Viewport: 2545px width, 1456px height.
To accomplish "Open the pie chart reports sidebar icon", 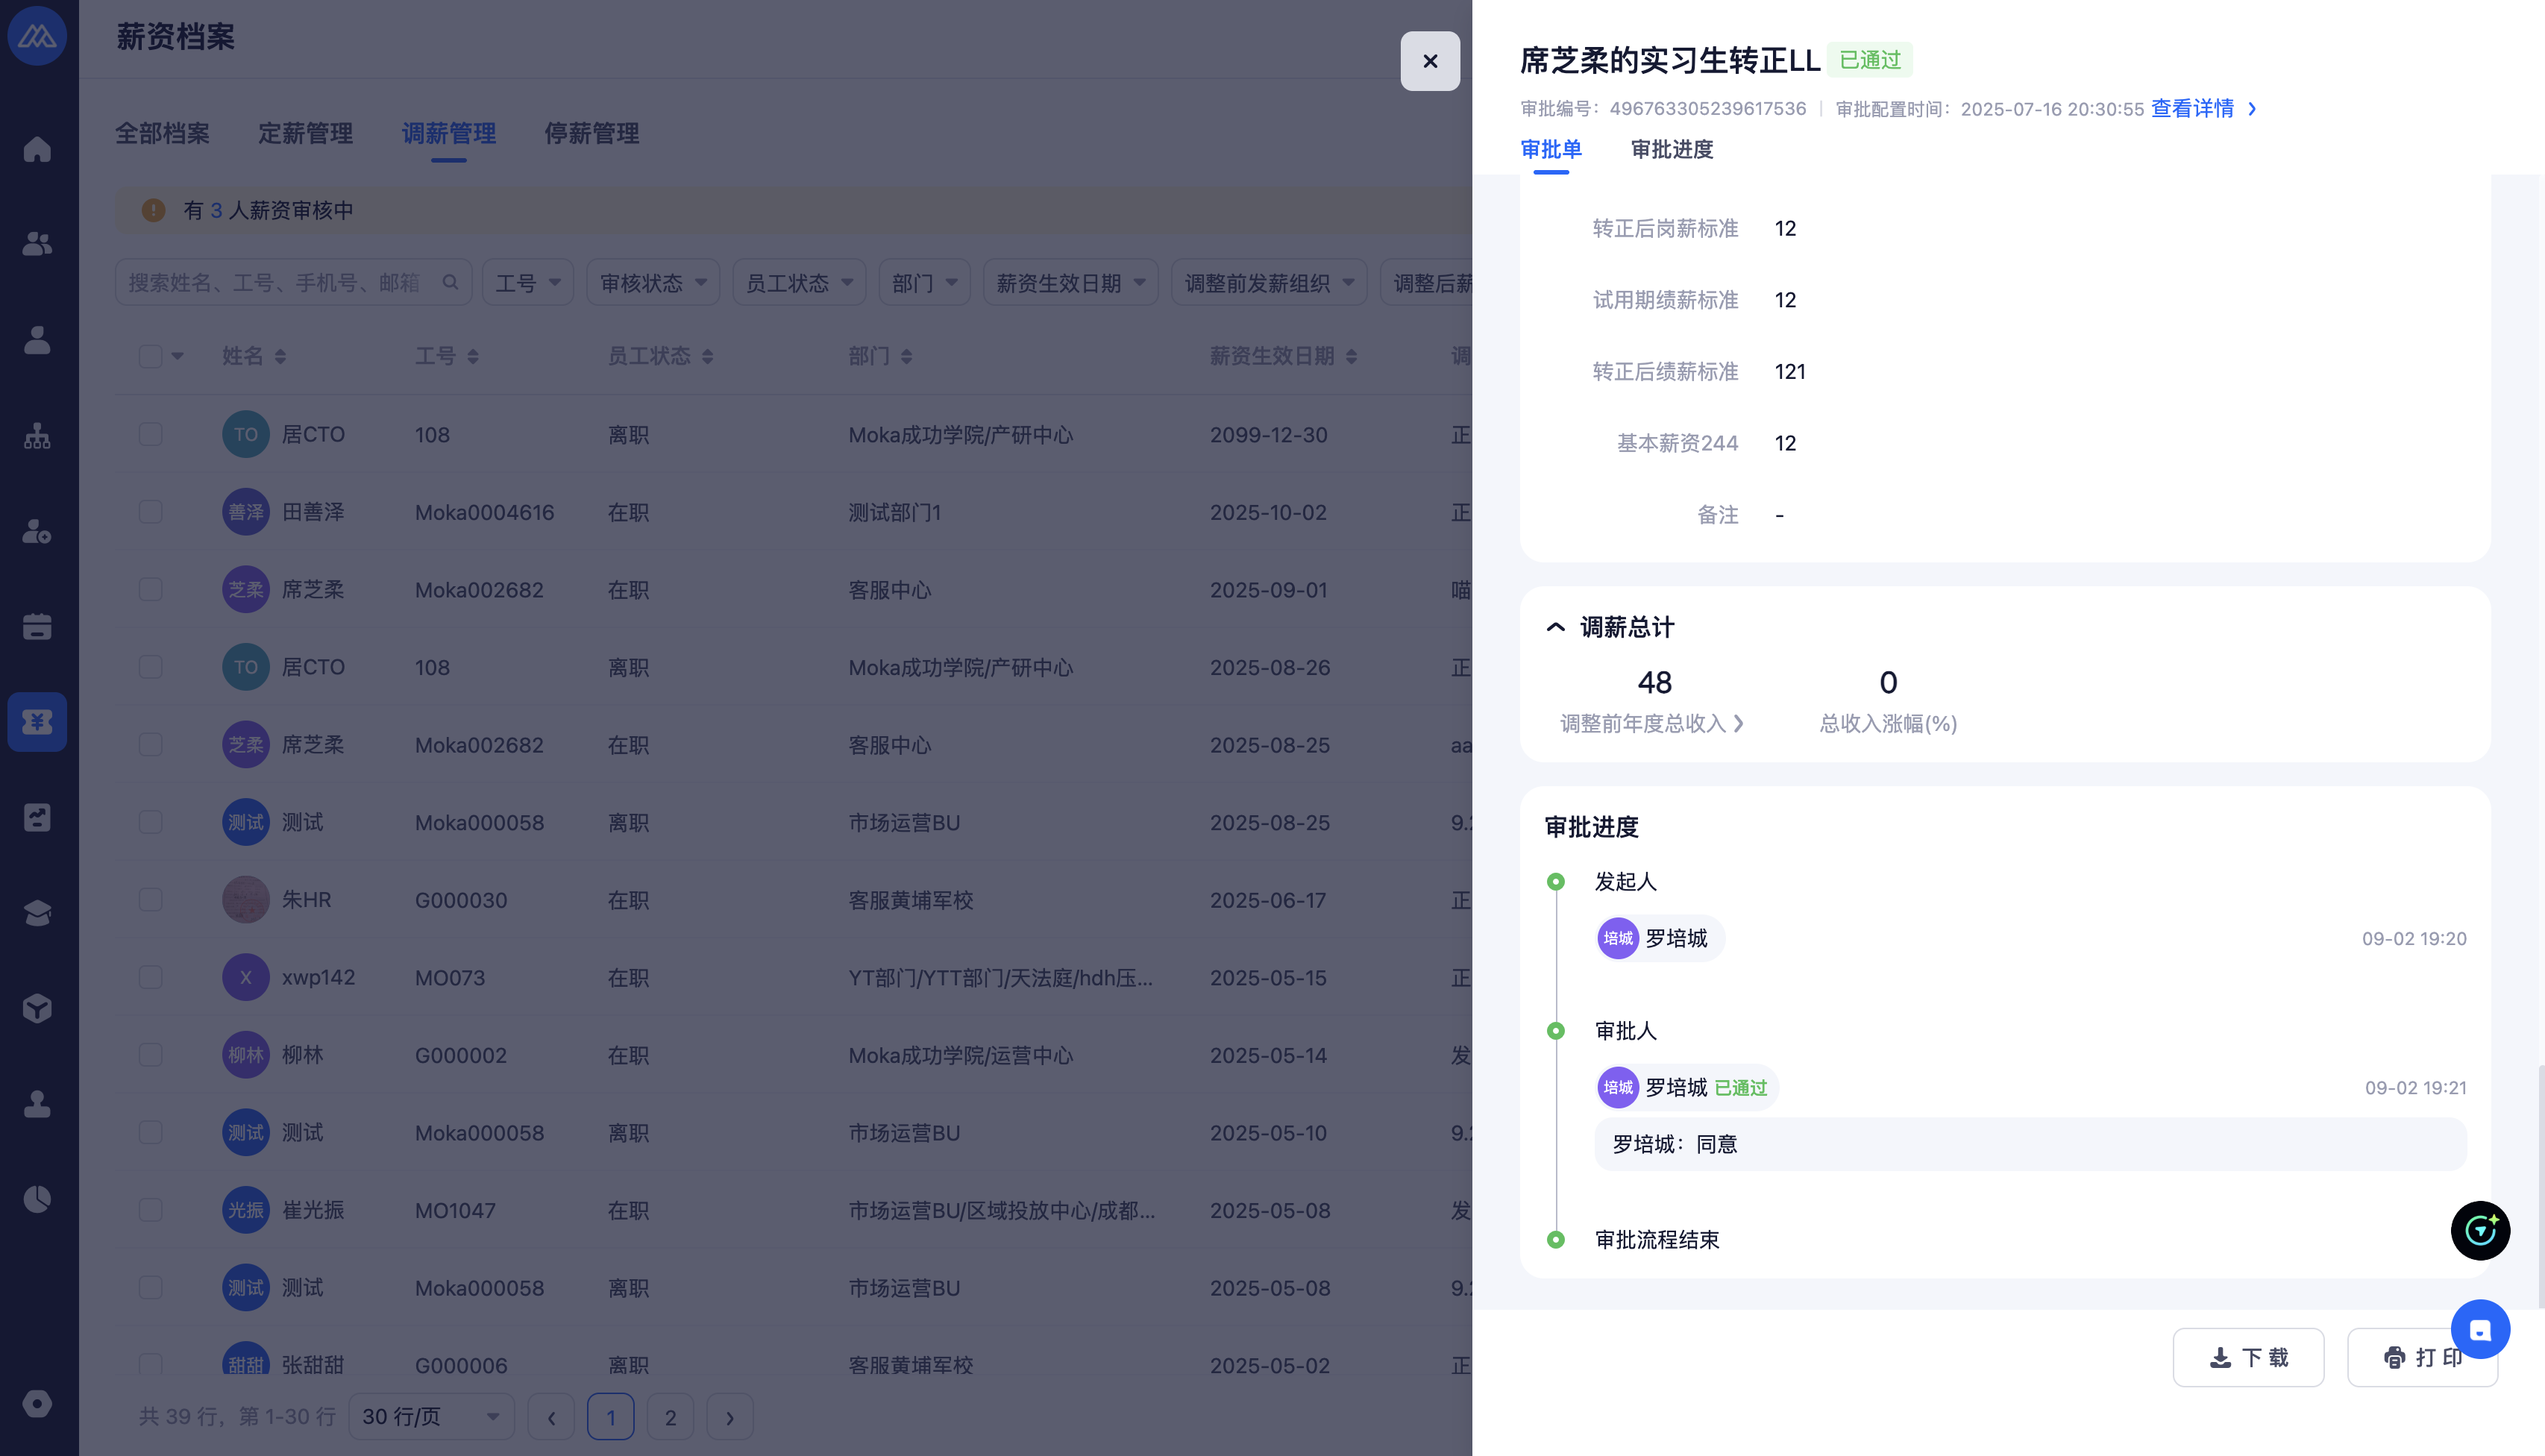I will pos(37,1199).
